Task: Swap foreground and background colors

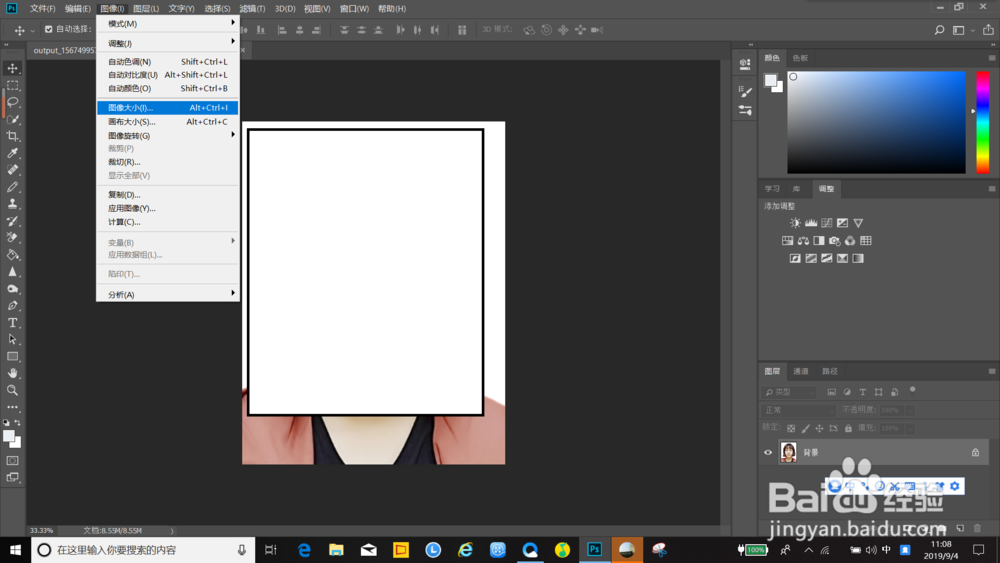Action: pyautogui.click(x=18, y=423)
